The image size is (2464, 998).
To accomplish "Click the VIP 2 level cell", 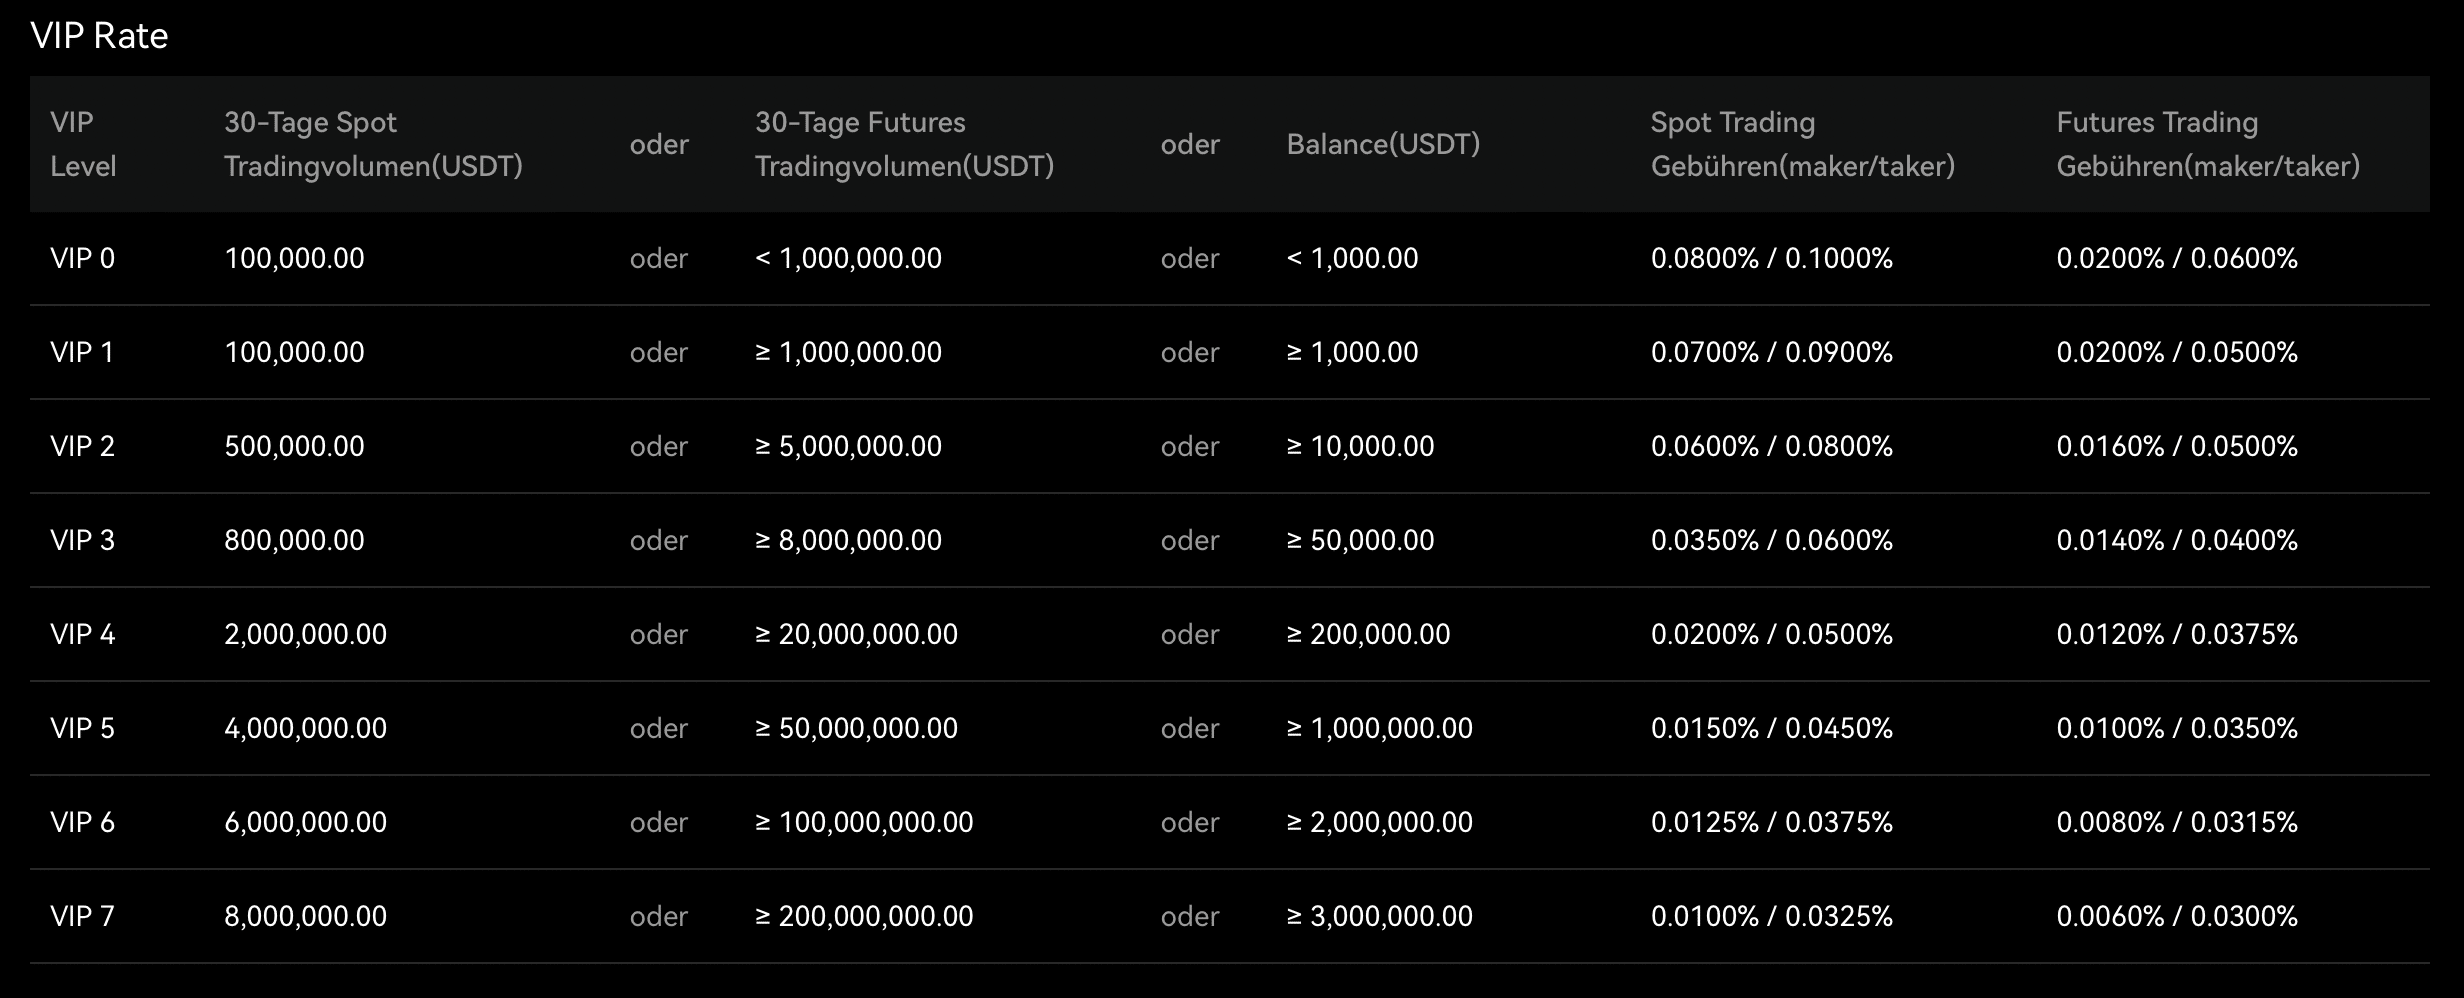I will (x=83, y=446).
